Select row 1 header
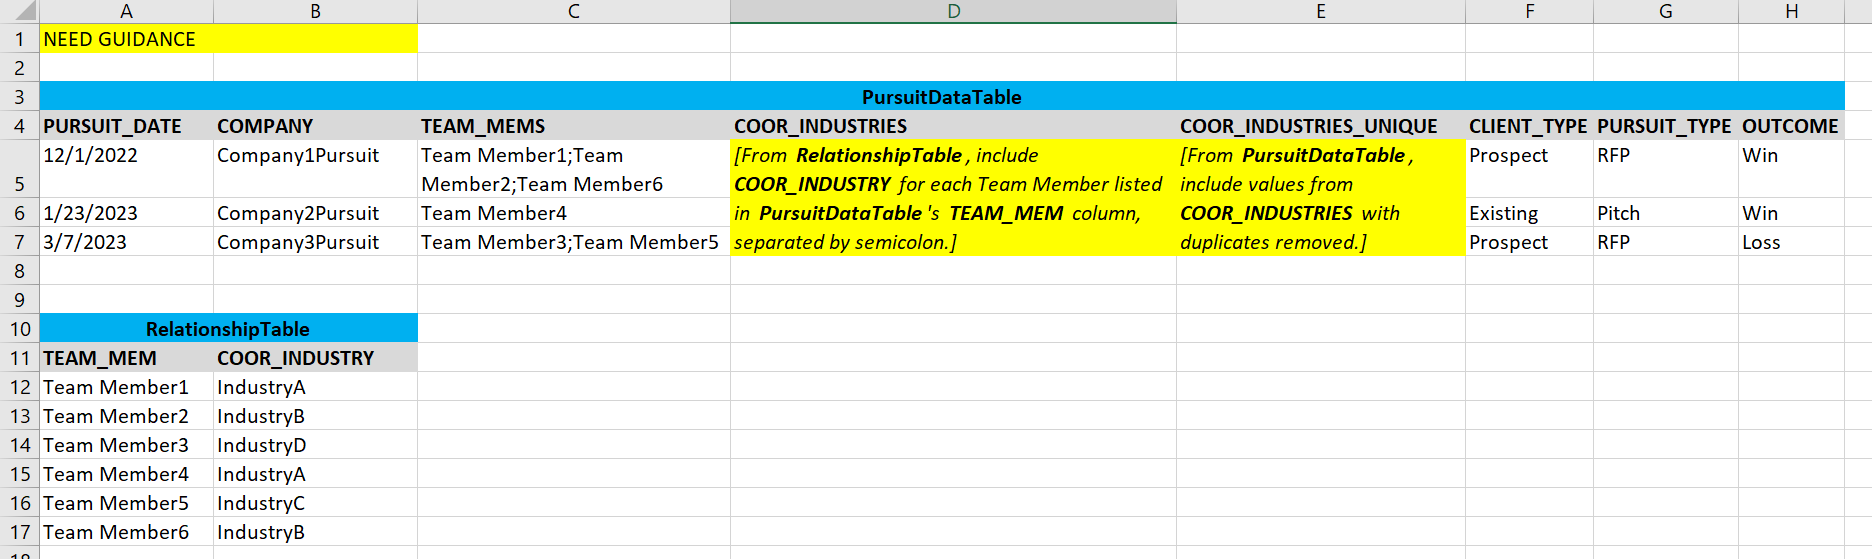This screenshot has height=559, width=1872. click(x=19, y=39)
